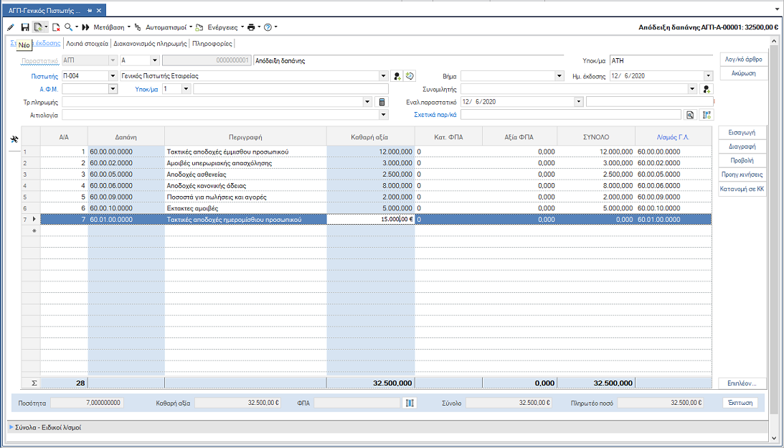This screenshot has width=784, height=448.
Task: Click the Επιπλέον... button
Action: point(742,384)
